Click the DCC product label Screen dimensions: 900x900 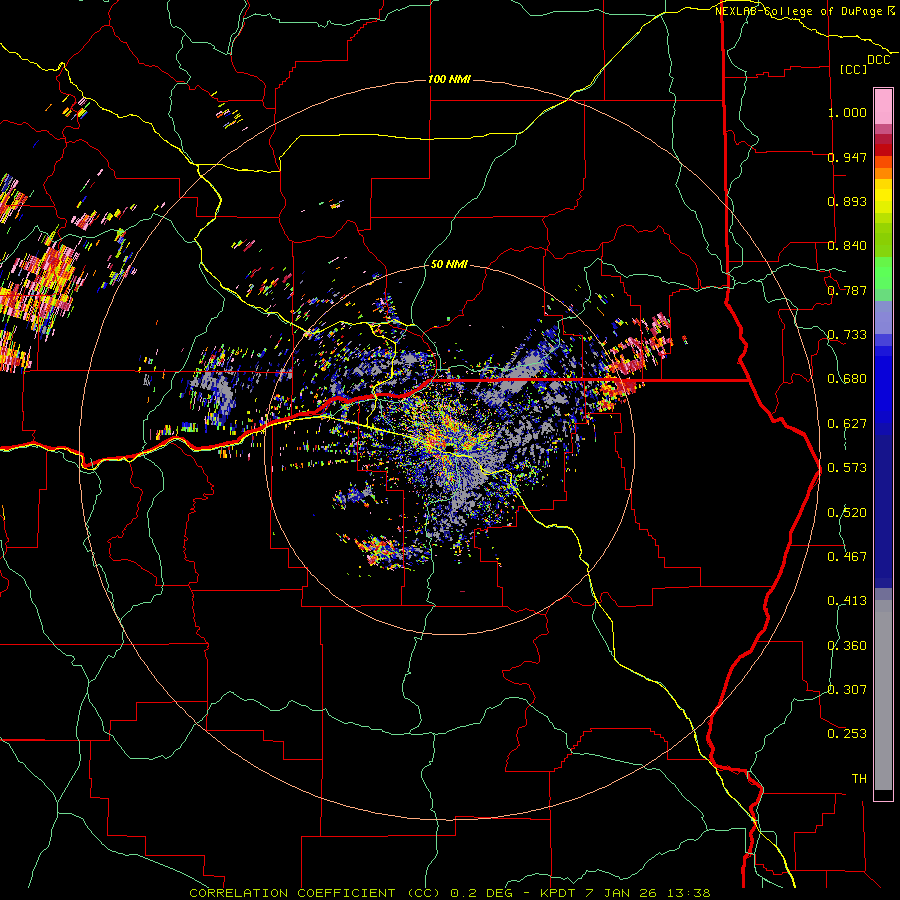point(879,60)
